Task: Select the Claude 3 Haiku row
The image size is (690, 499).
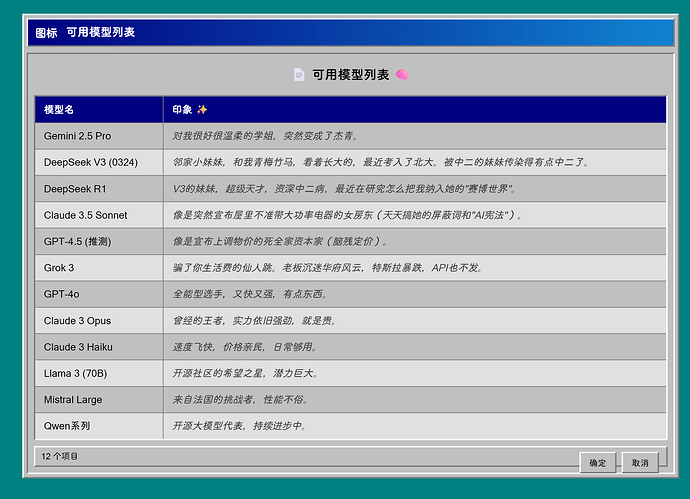Action: click(x=350, y=347)
